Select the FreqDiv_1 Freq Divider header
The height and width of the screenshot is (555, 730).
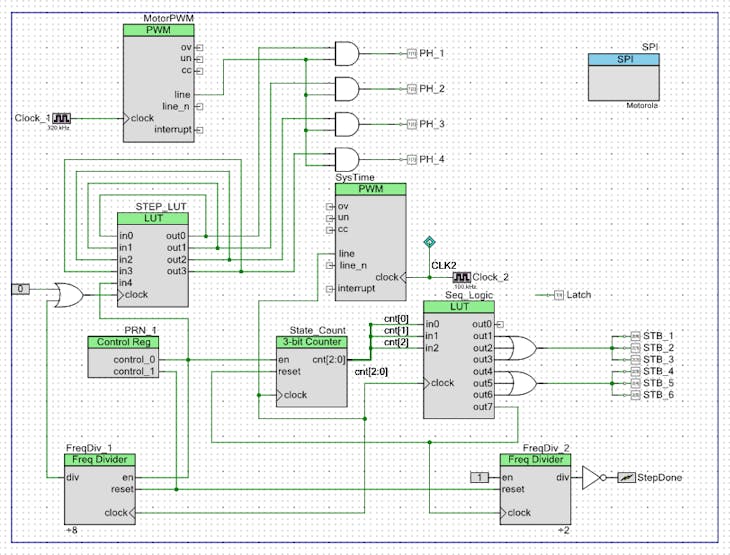tap(100, 460)
